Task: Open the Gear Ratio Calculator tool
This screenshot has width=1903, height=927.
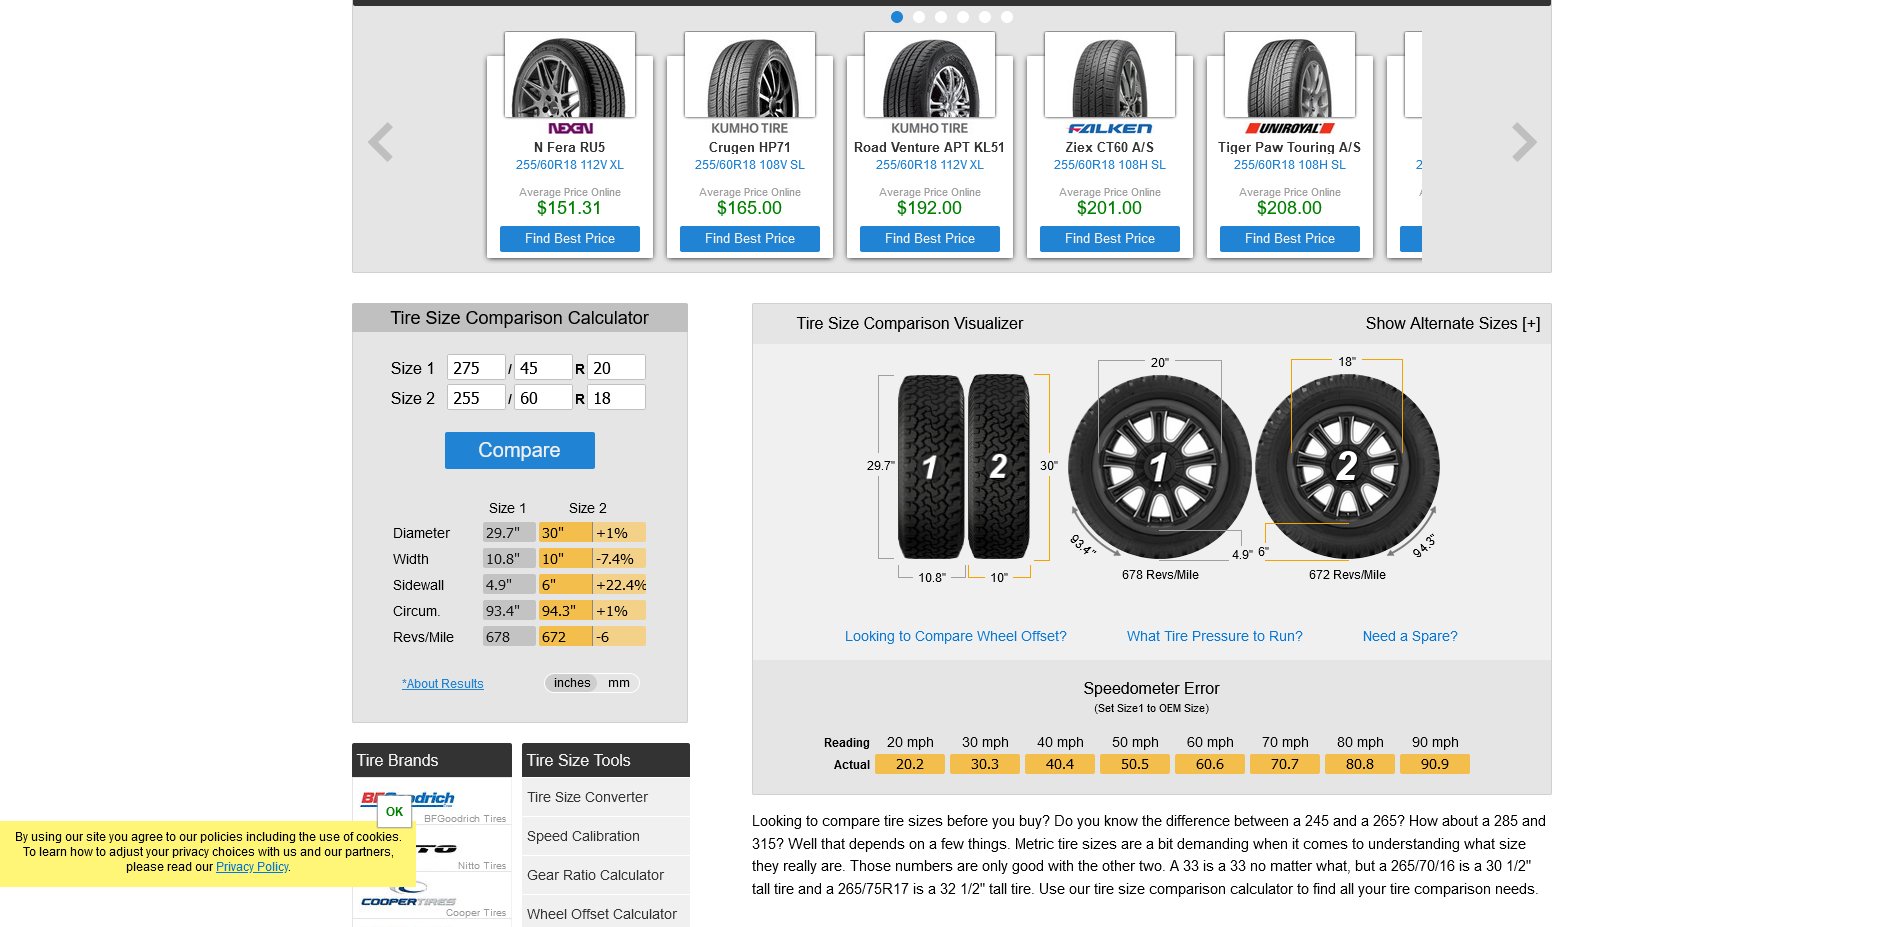Action: pyautogui.click(x=595, y=874)
